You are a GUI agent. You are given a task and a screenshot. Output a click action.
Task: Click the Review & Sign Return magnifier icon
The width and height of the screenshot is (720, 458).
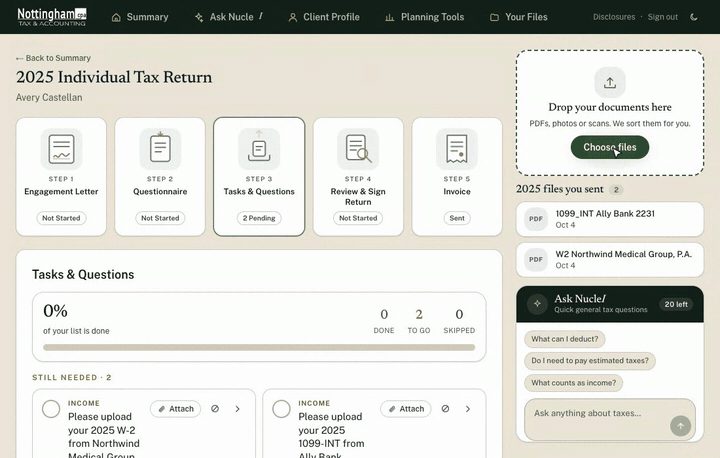(358, 149)
